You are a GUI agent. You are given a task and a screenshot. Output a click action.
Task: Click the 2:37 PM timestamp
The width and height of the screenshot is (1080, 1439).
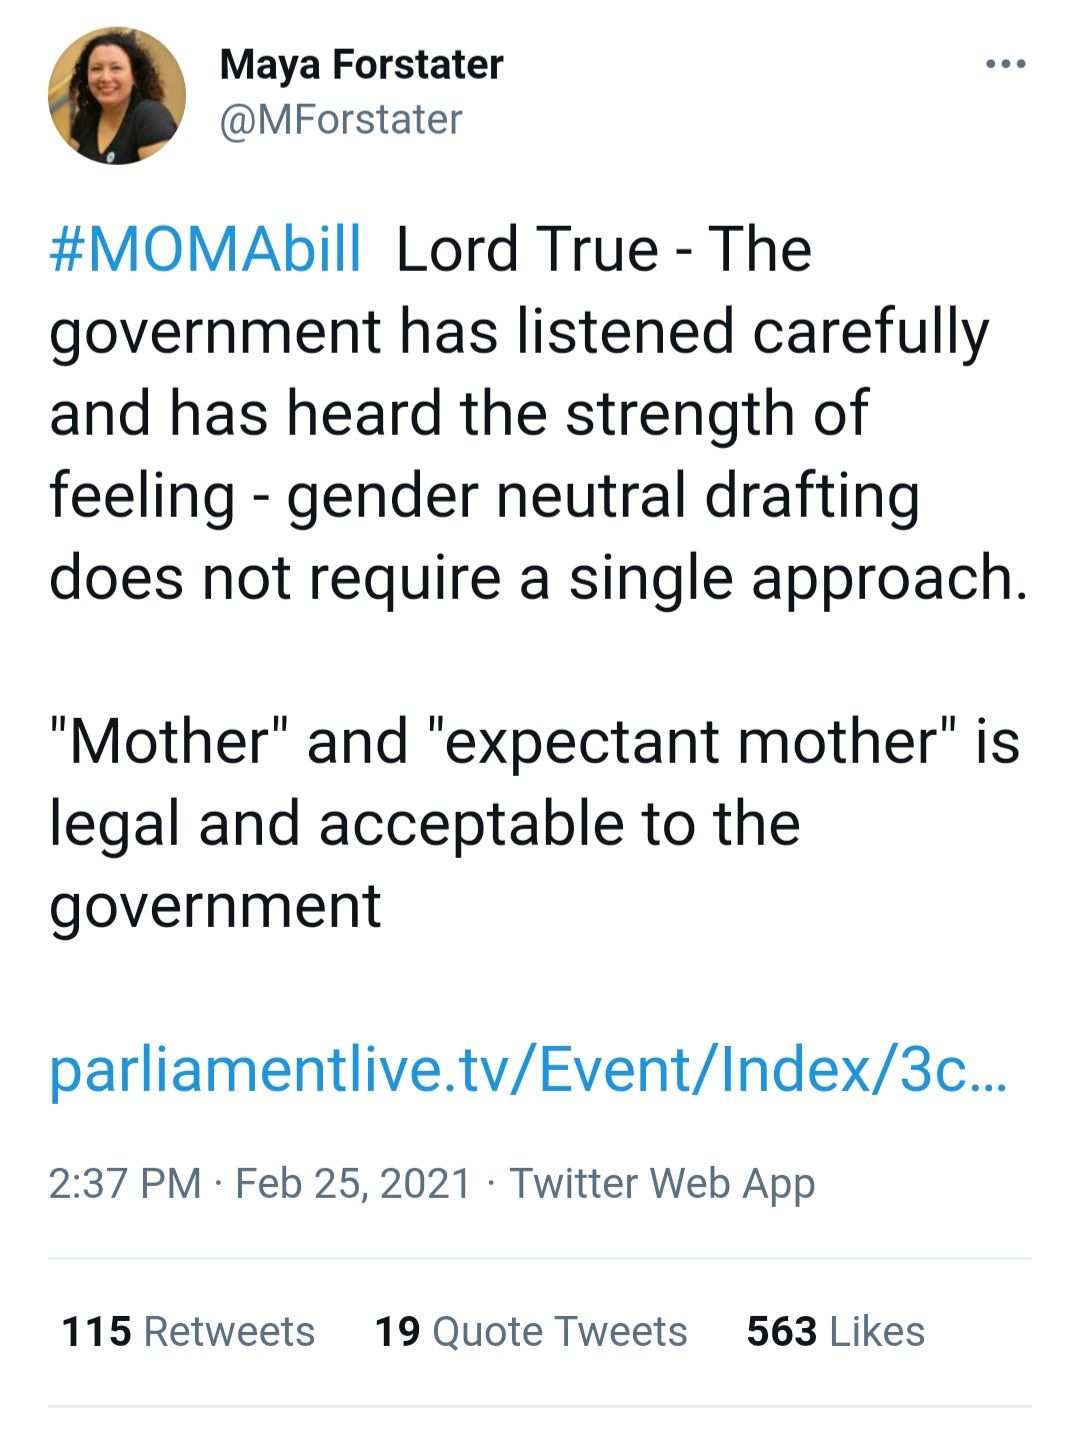[x=125, y=1184]
